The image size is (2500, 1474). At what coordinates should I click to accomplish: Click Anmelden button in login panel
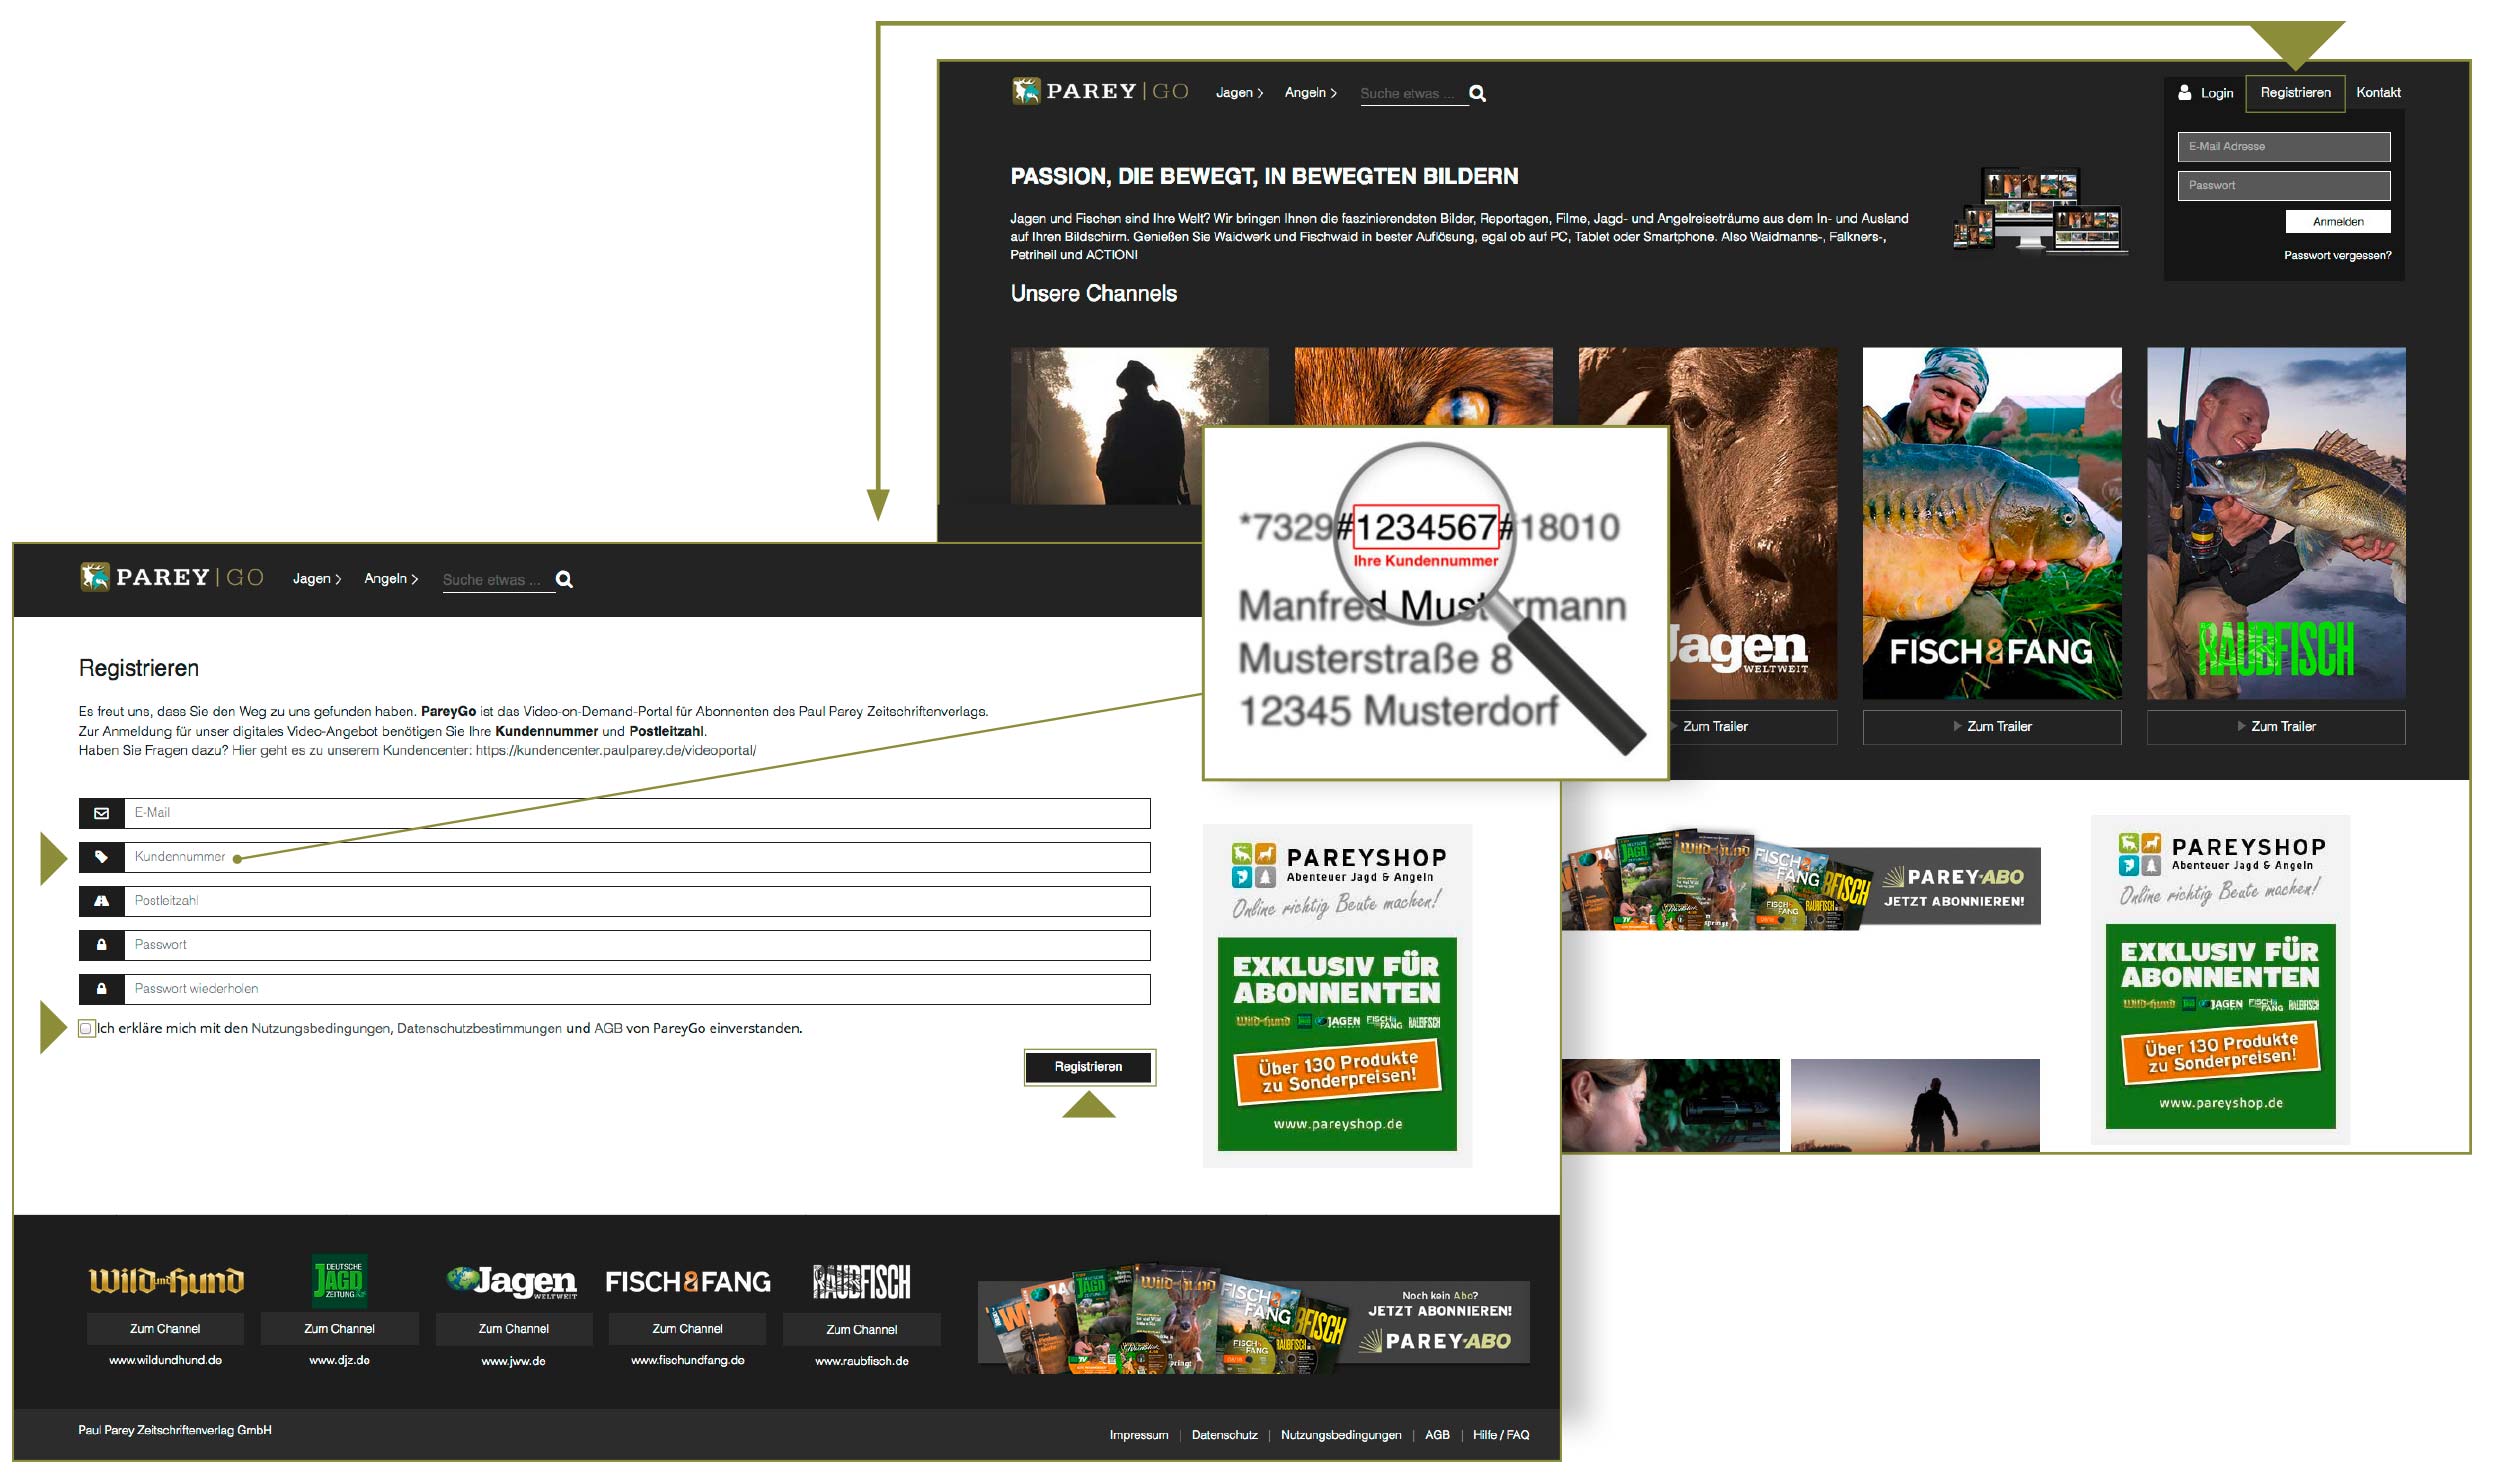(x=2338, y=222)
